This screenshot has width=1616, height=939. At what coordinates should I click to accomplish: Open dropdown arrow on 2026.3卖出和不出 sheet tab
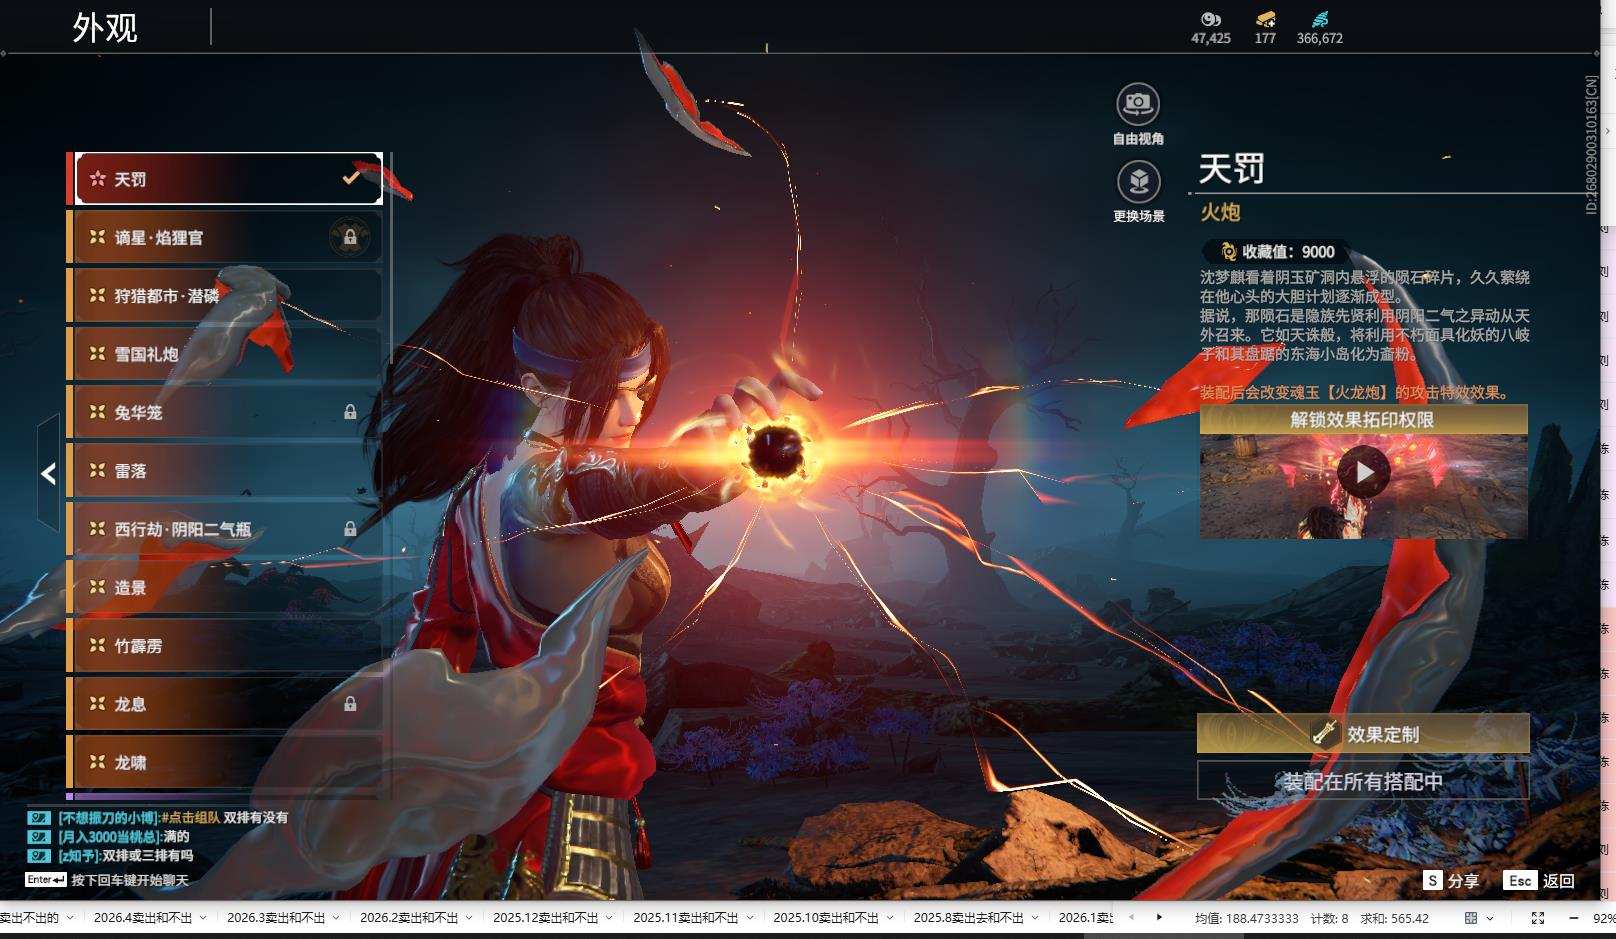coord(336,918)
